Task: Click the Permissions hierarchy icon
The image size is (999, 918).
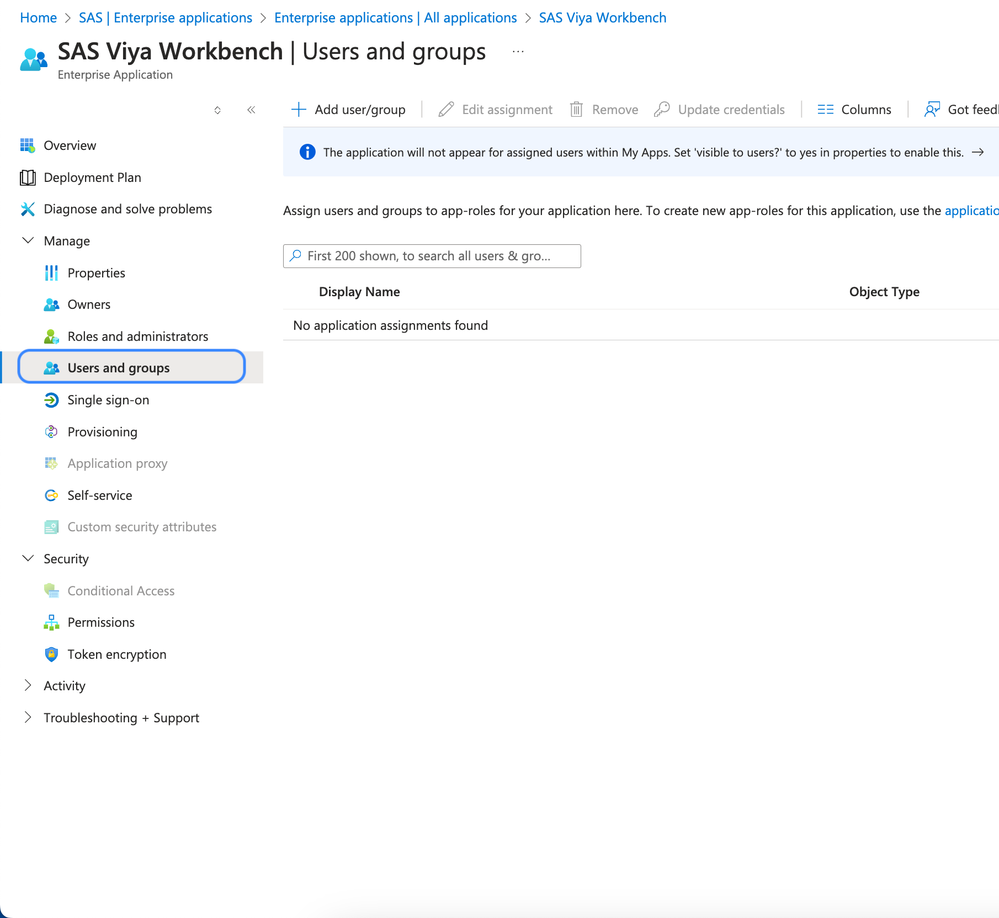Action: coord(51,622)
